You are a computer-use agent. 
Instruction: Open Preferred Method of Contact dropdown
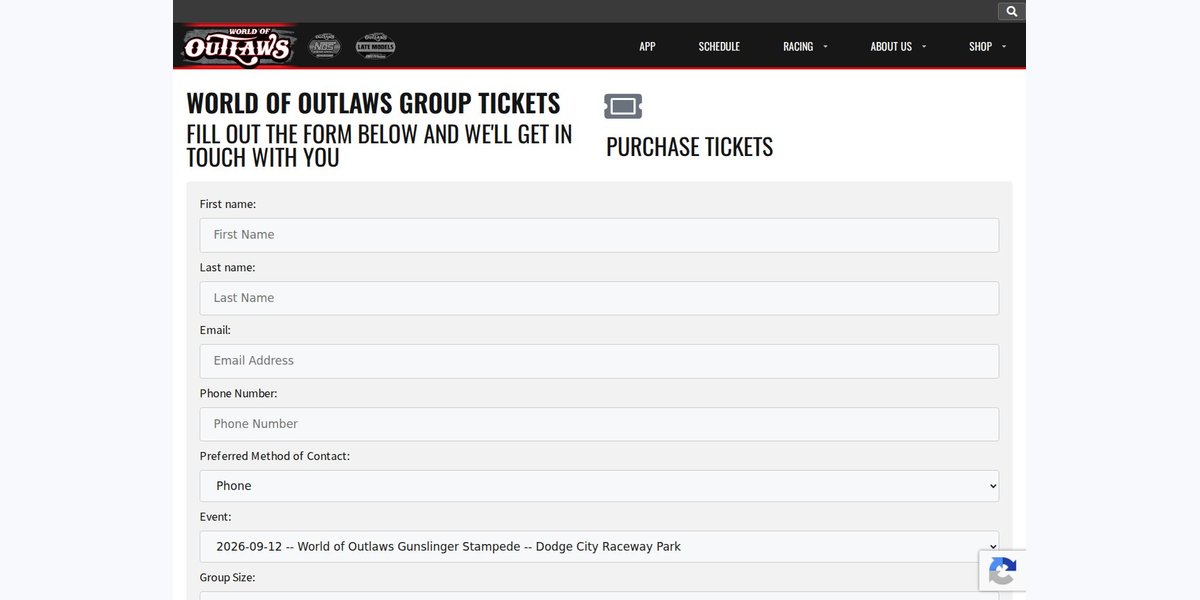coord(599,486)
